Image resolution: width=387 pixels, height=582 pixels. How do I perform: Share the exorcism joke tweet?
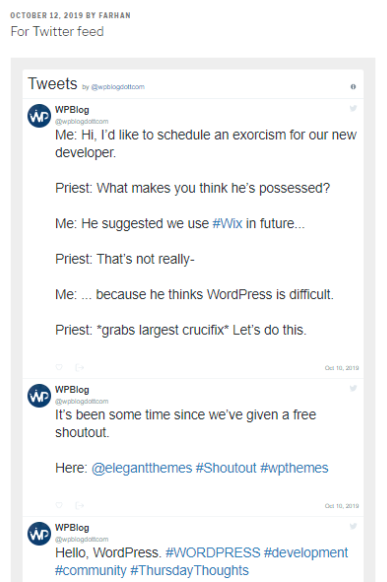[79, 367]
